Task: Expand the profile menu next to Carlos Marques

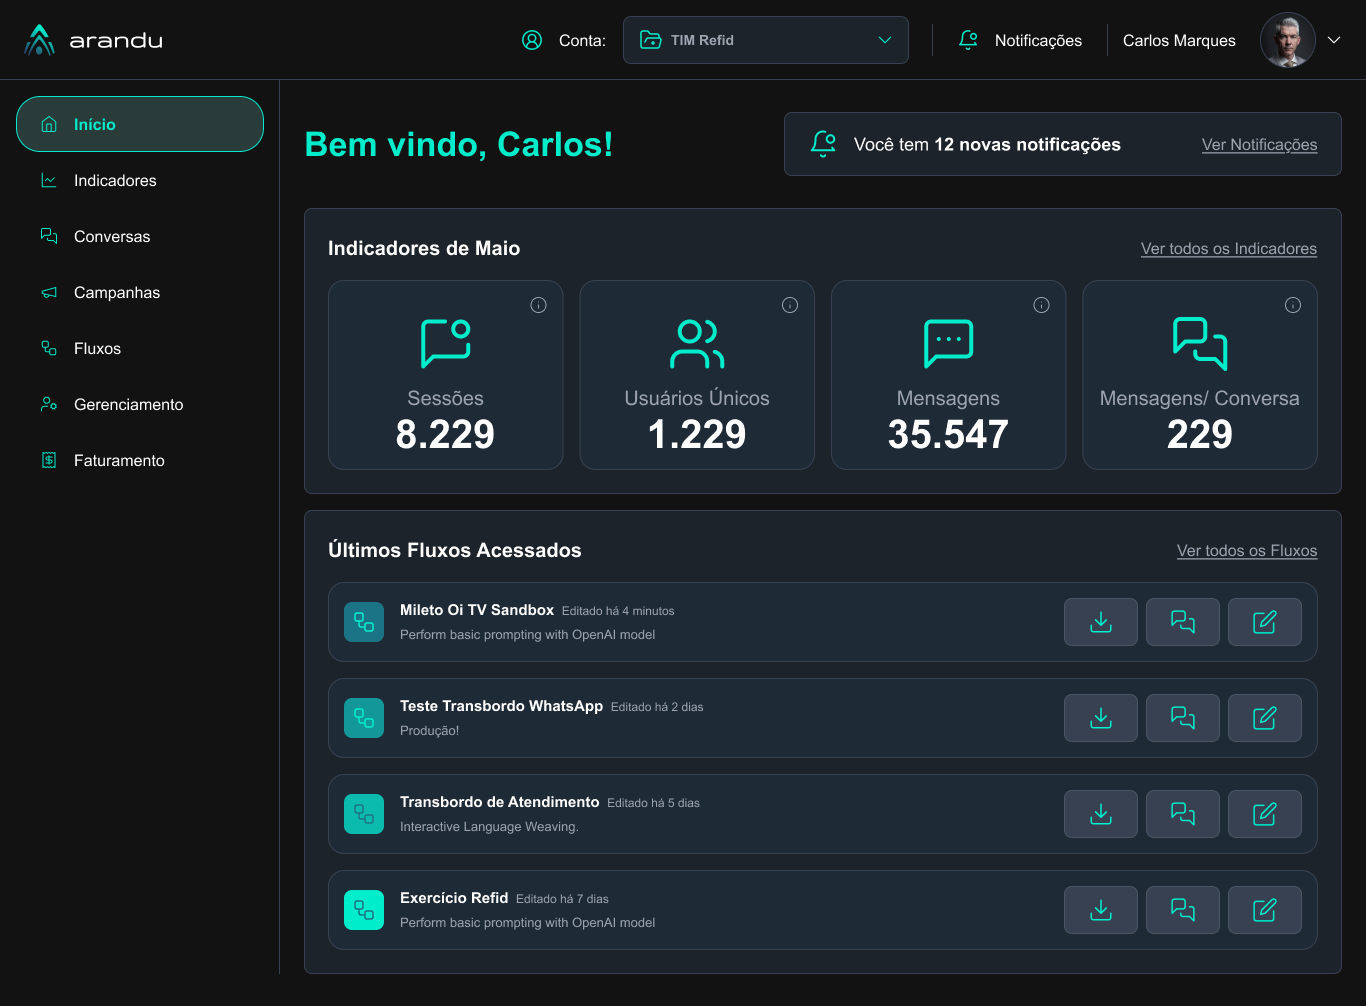Action: 1334,40
